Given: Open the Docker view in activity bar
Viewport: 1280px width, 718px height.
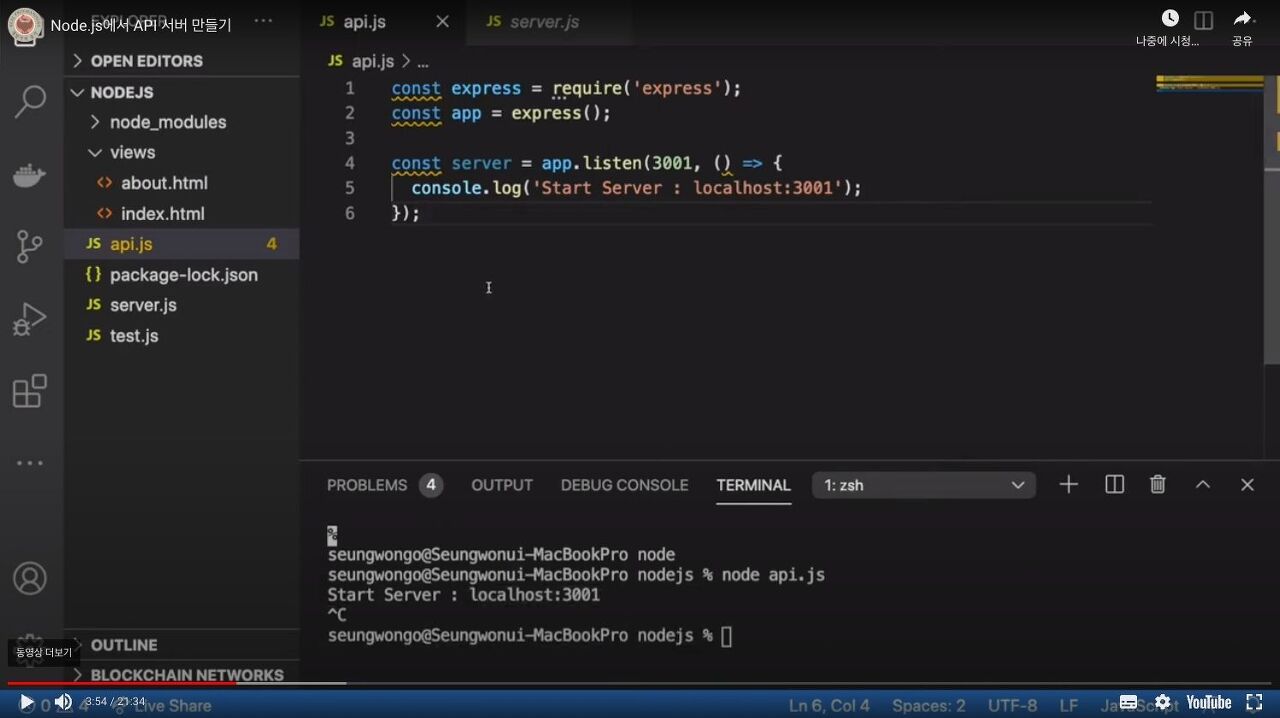Looking at the screenshot, I should (x=30, y=175).
